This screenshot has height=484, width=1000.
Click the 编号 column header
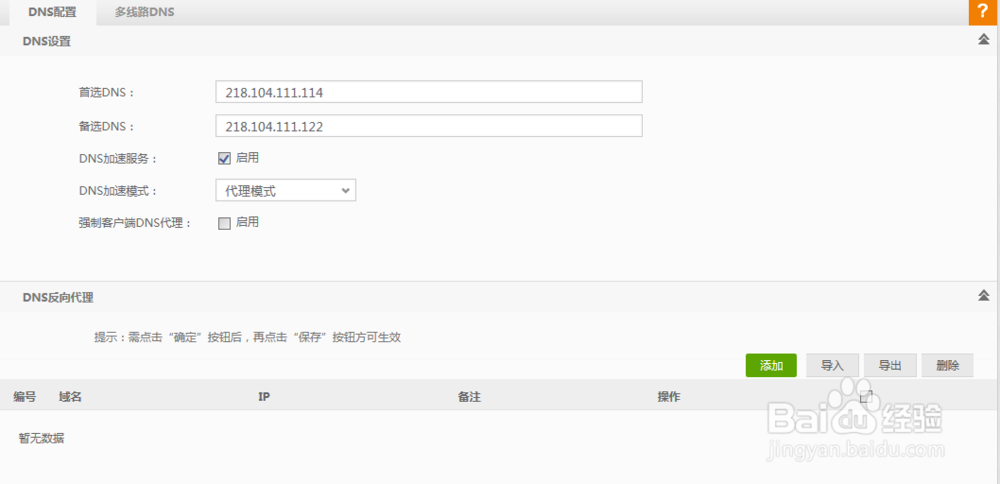point(24,397)
